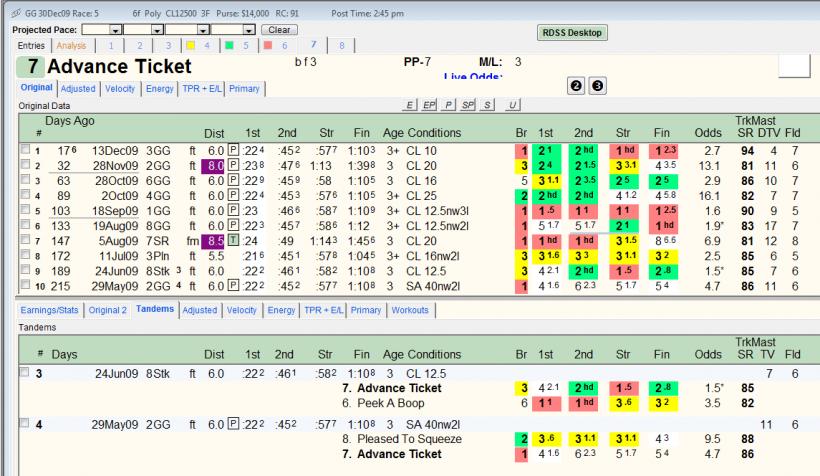Screen dimensions: 820x476
Task: Click P icon in Tandems 29May09 row
Action: (233, 424)
